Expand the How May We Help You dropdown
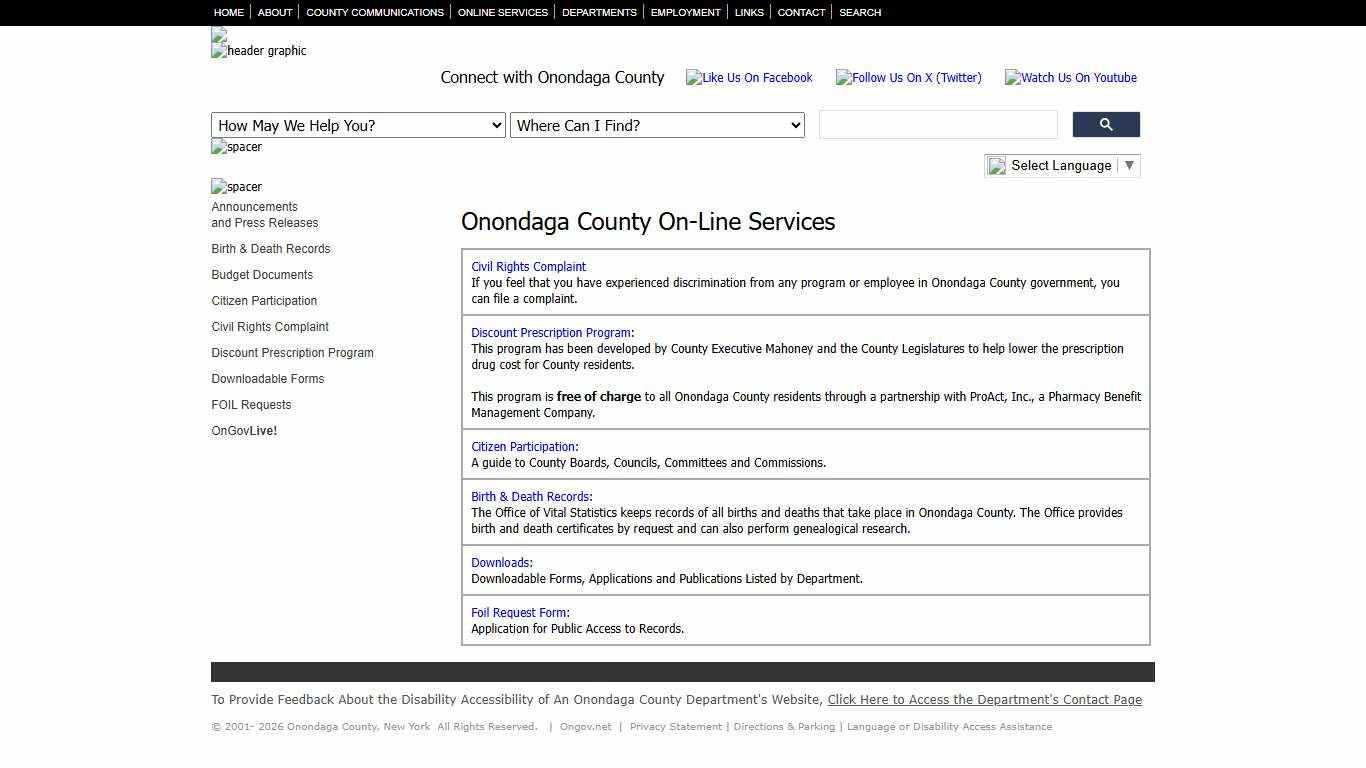 tap(357, 125)
